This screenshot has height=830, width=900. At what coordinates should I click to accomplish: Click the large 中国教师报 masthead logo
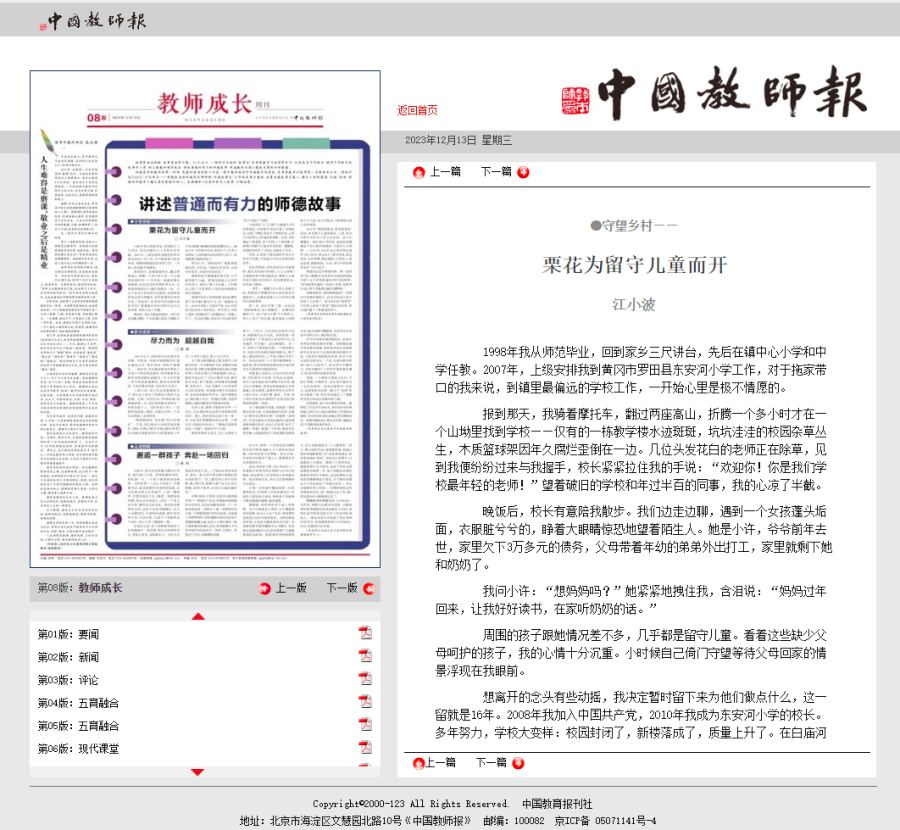[x=714, y=92]
